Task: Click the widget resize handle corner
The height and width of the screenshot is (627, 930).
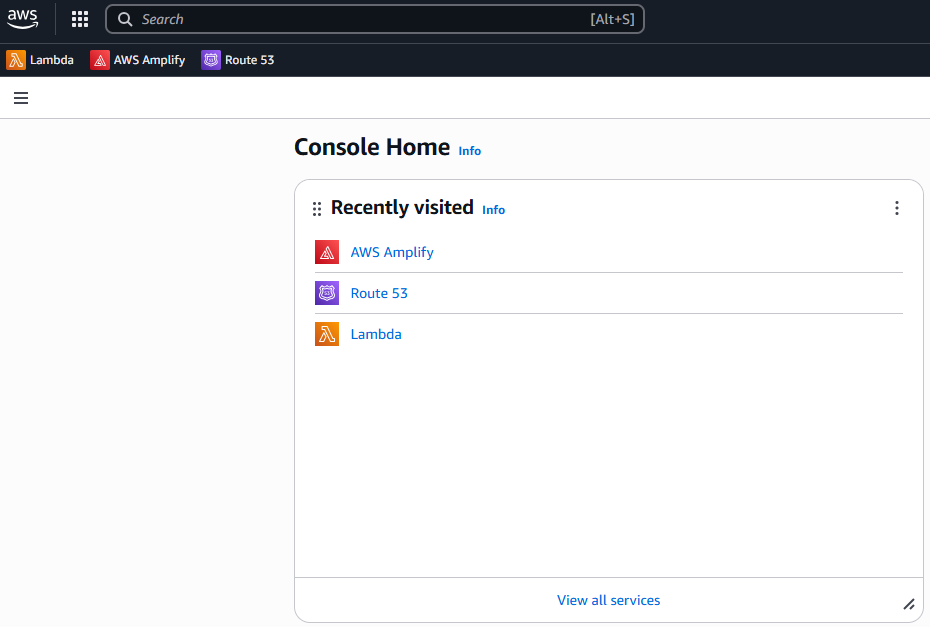Action: (908, 603)
